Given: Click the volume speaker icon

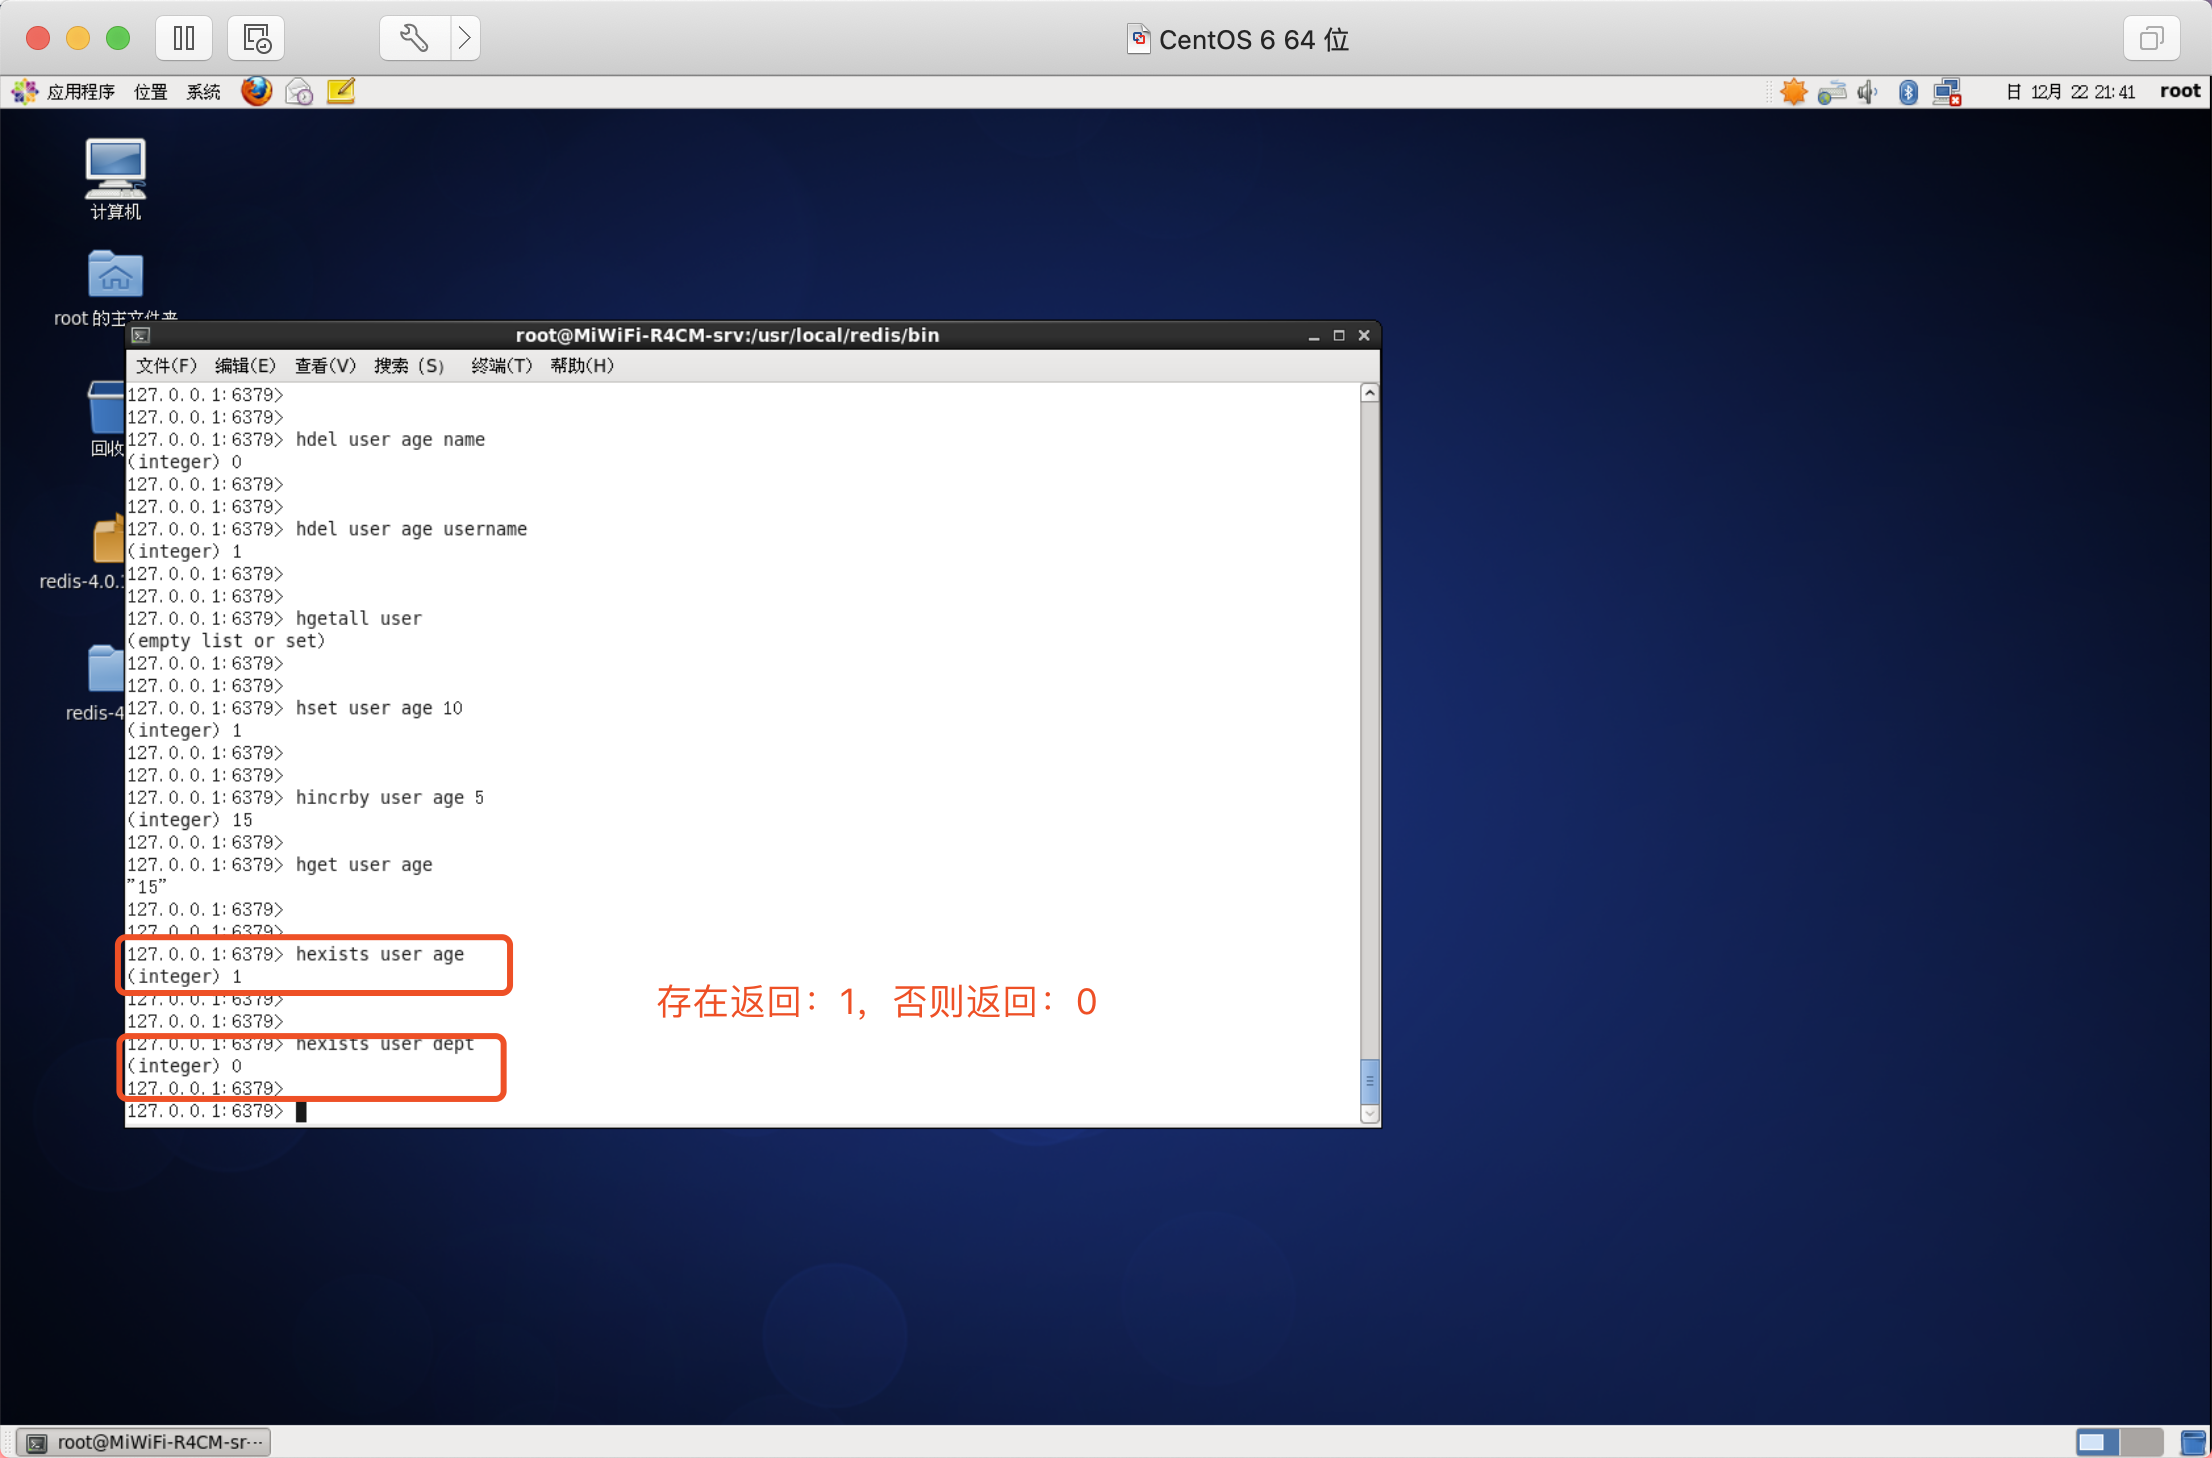Looking at the screenshot, I should coord(1867,92).
